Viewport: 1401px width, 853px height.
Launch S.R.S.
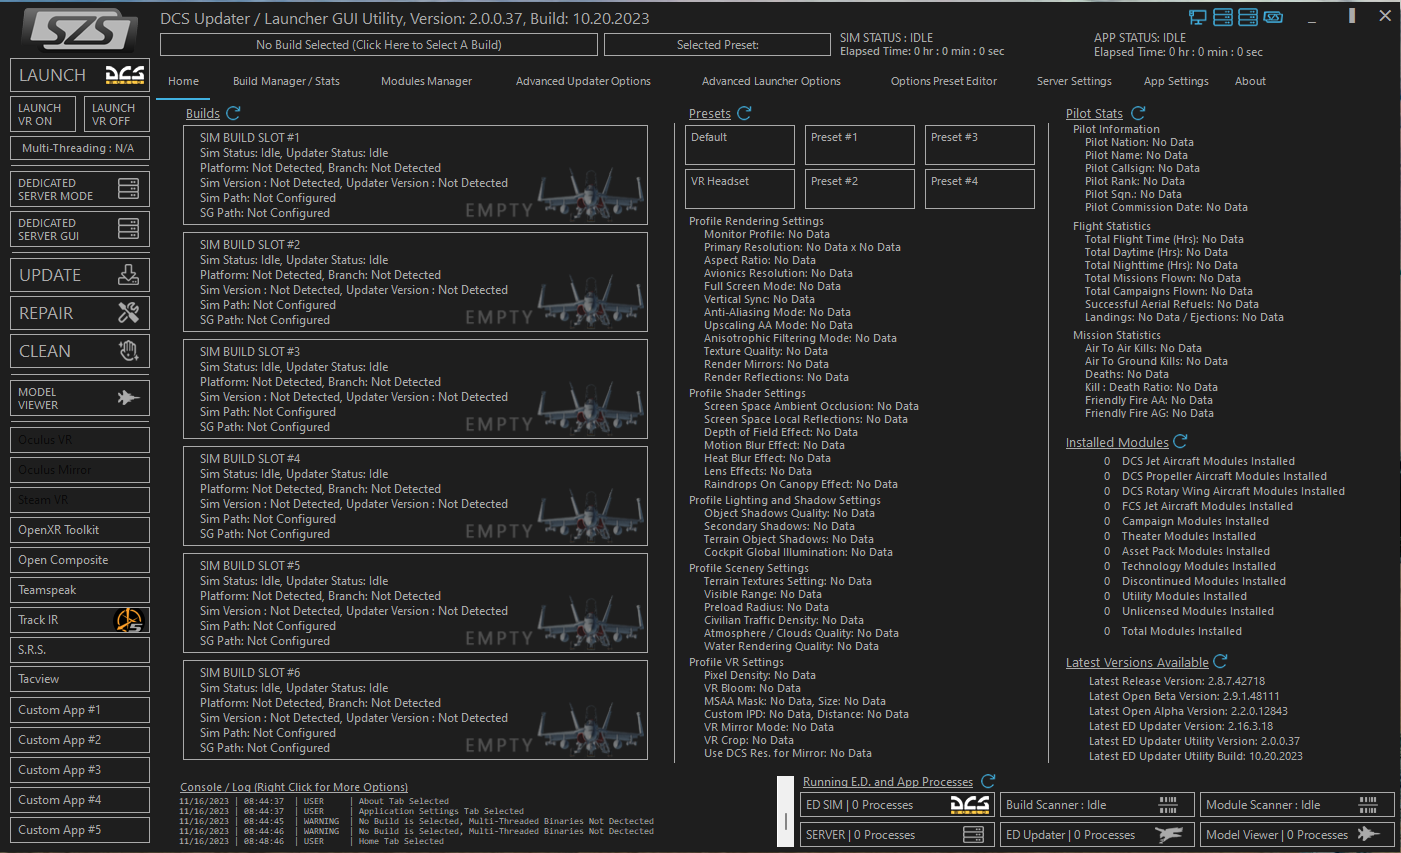pyautogui.click(x=80, y=650)
